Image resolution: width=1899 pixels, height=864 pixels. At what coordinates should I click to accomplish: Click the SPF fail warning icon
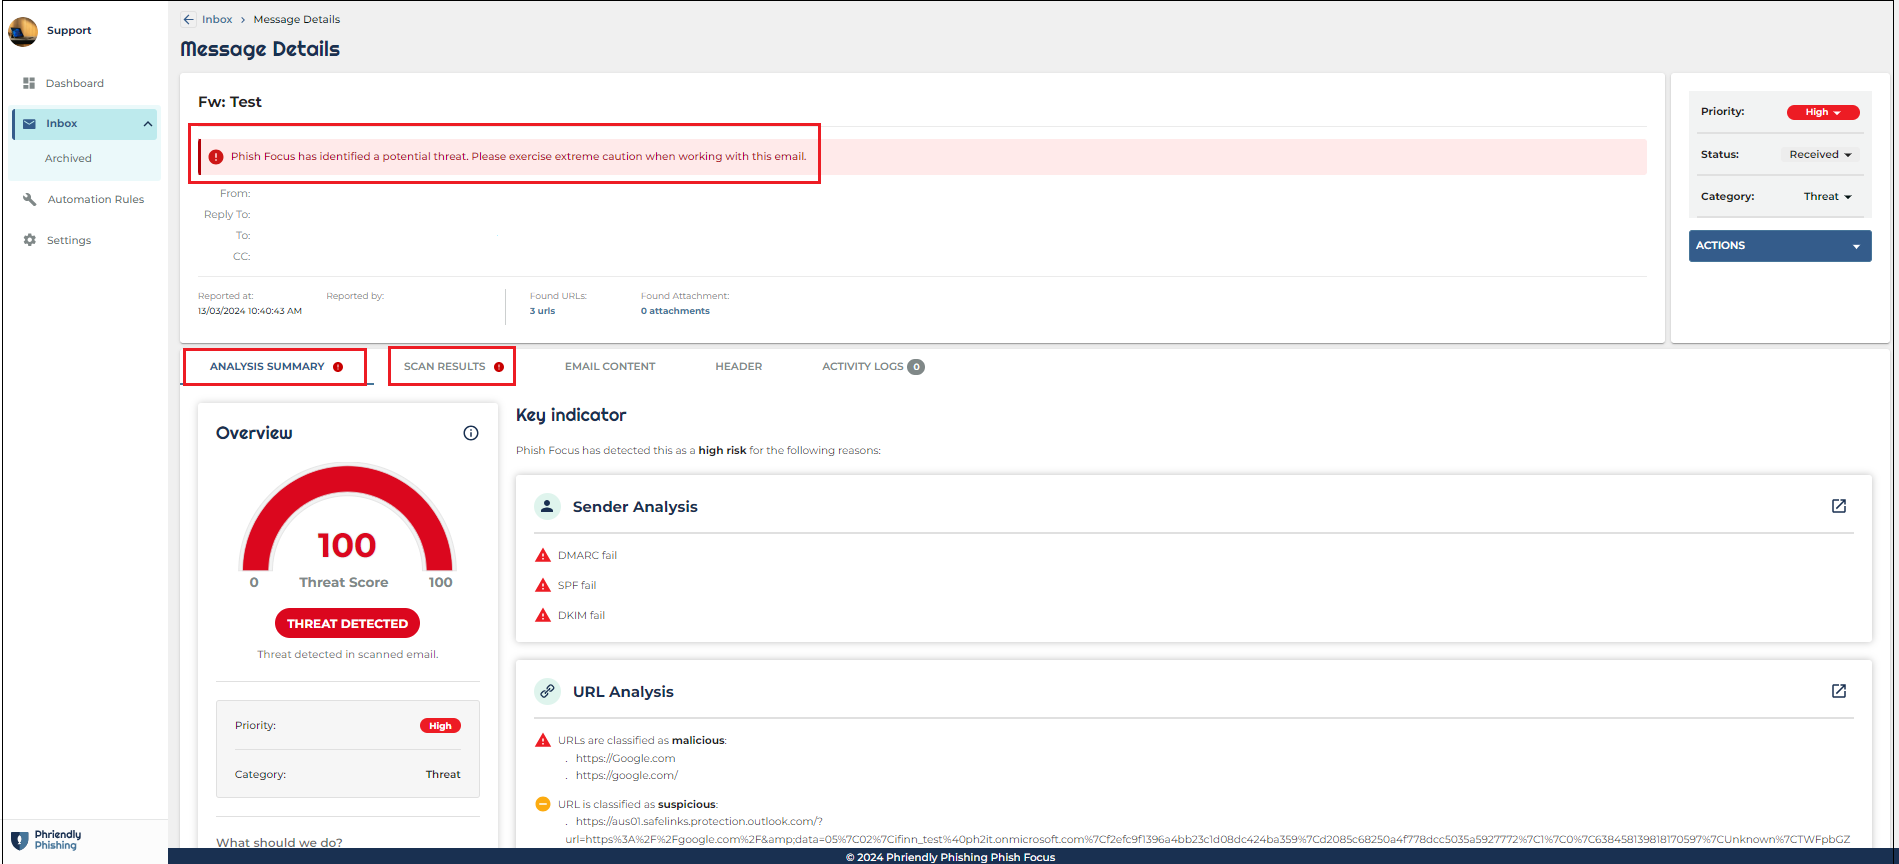coord(543,586)
